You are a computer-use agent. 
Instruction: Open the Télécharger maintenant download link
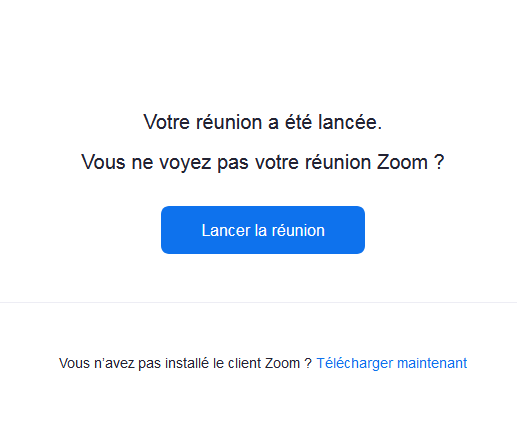pyautogui.click(x=392, y=363)
